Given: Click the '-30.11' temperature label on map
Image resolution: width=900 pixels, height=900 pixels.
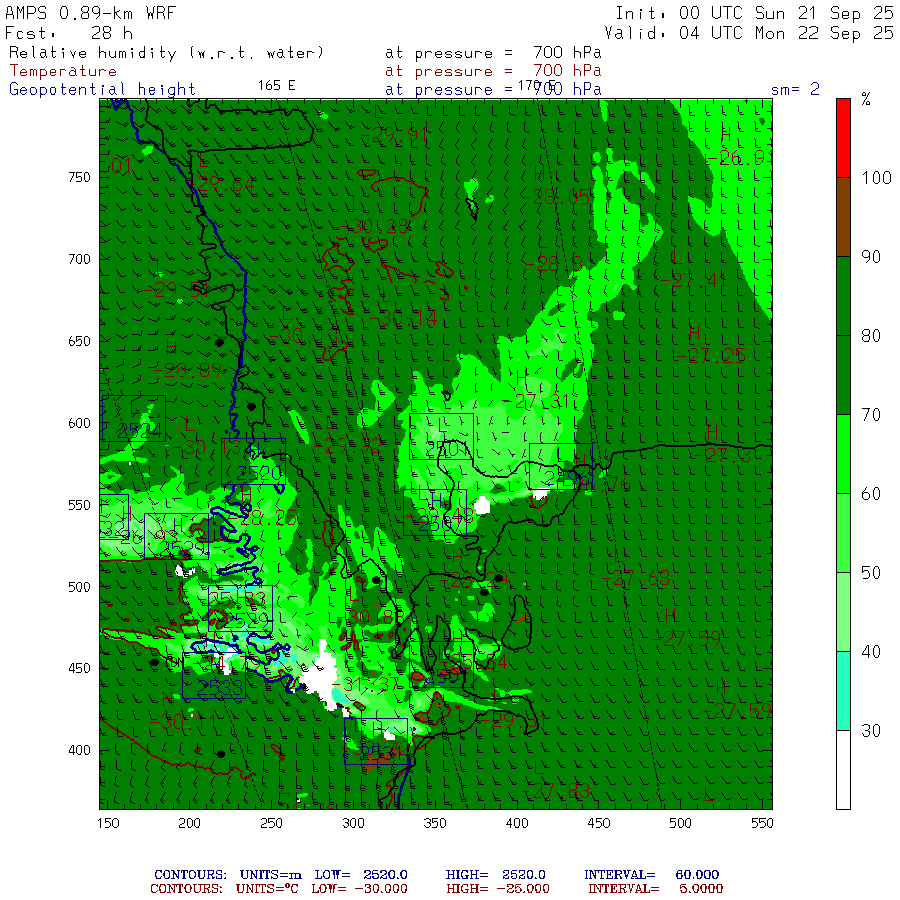Looking at the screenshot, I should 184,721.
